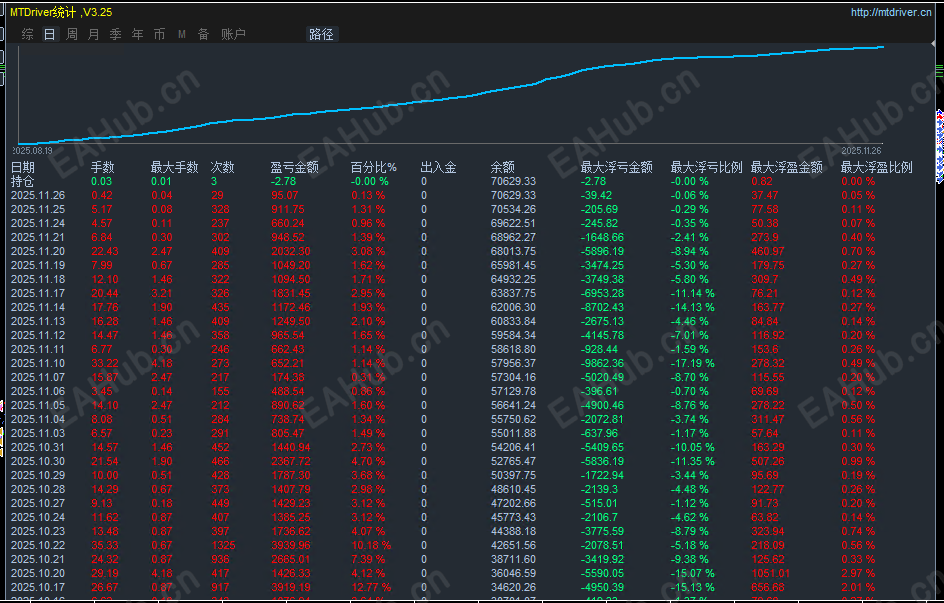Click profit amount 3939.96

point(291,545)
